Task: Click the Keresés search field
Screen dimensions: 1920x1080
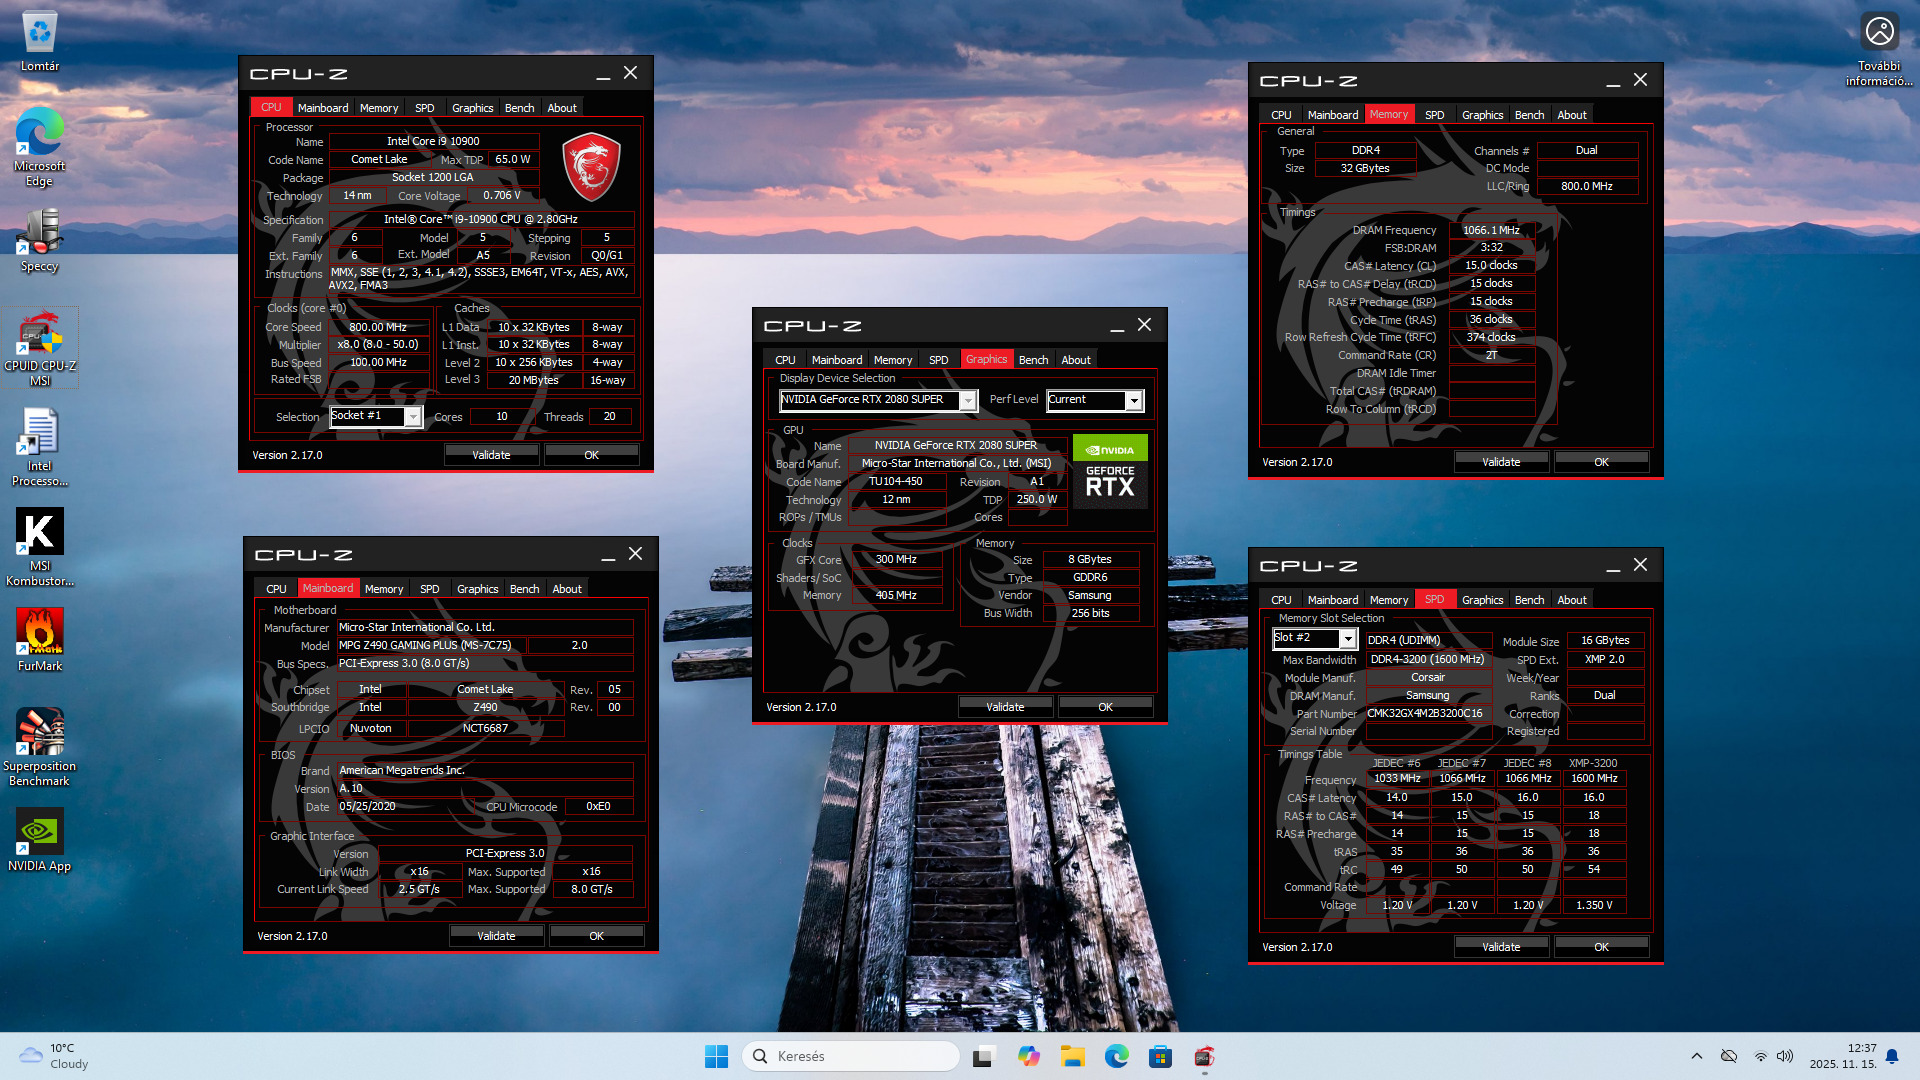Action: tap(850, 1055)
